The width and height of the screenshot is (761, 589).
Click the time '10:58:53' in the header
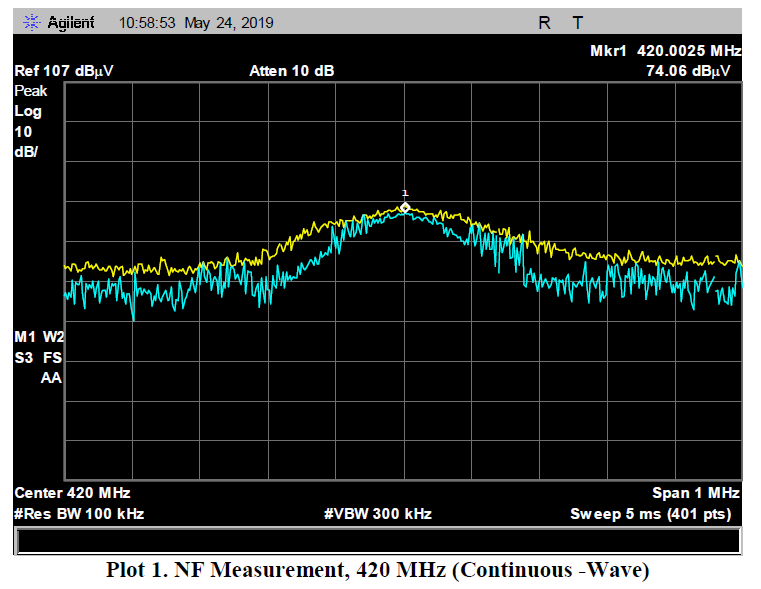(x=147, y=23)
